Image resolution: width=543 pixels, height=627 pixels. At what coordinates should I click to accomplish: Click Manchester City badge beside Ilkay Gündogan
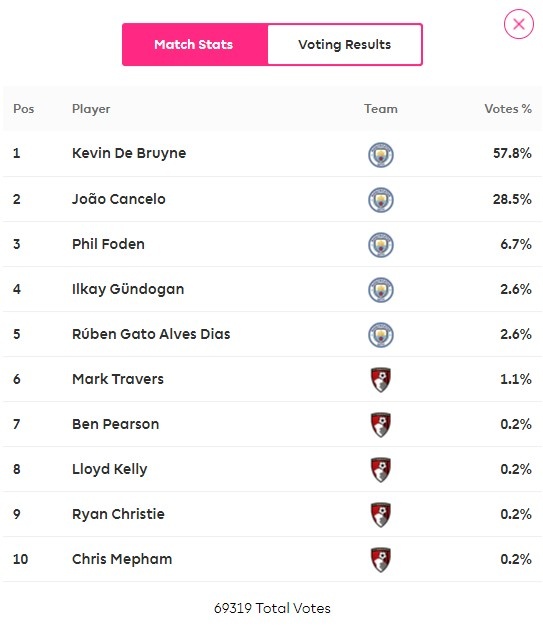coord(381,290)
